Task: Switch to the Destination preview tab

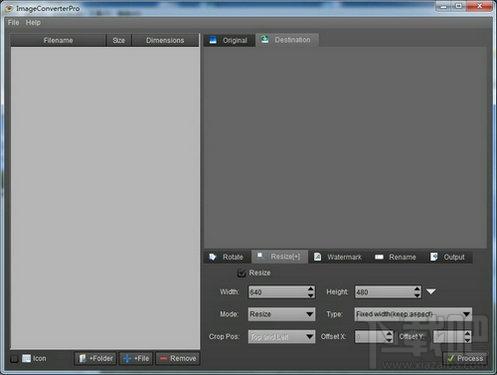Action: click(287, 40)
